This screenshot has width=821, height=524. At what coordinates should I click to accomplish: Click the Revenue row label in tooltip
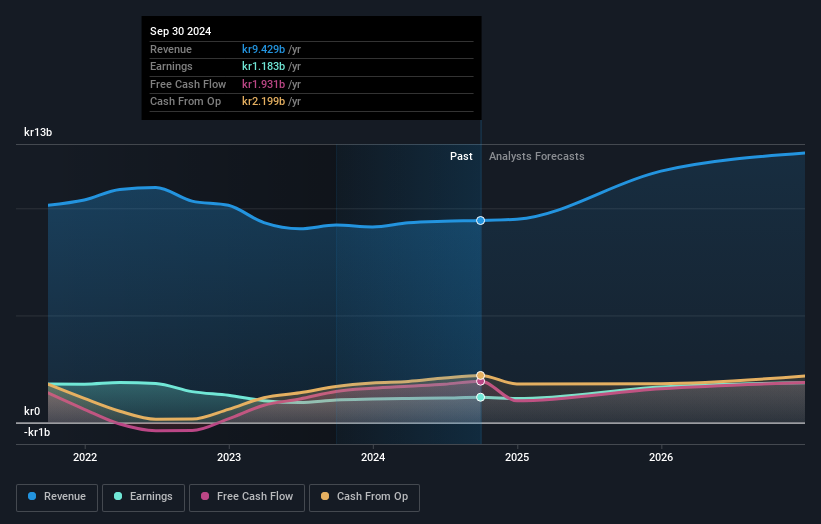171,49
